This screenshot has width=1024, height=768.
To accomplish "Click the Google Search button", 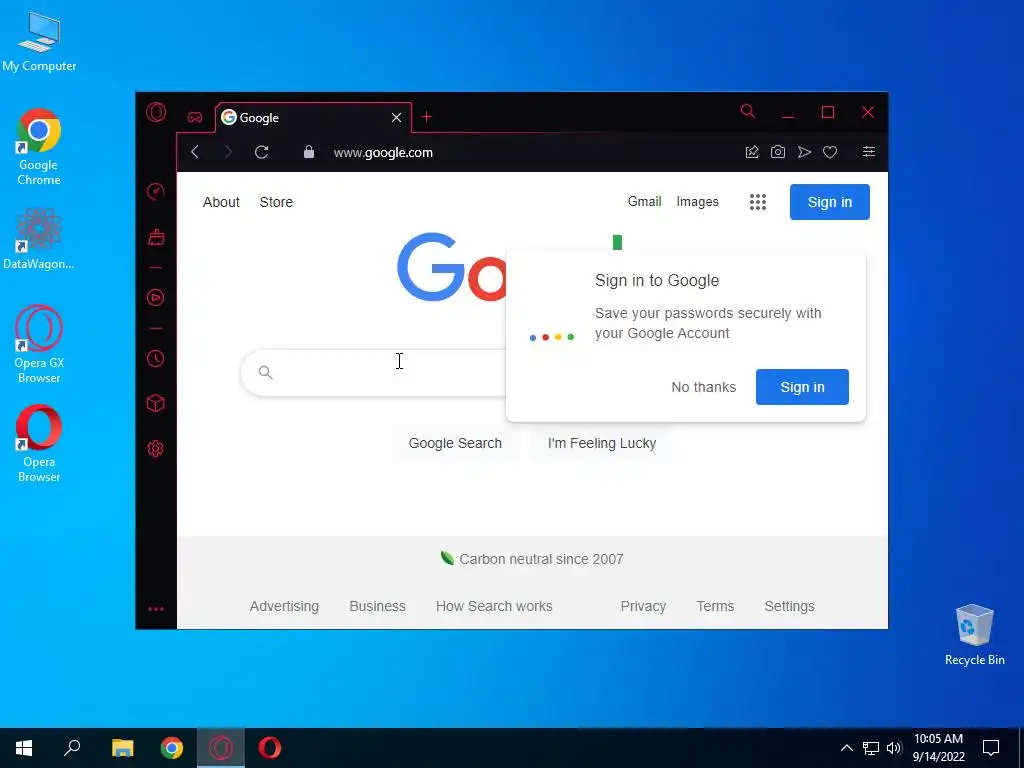I will coord(455,443).
